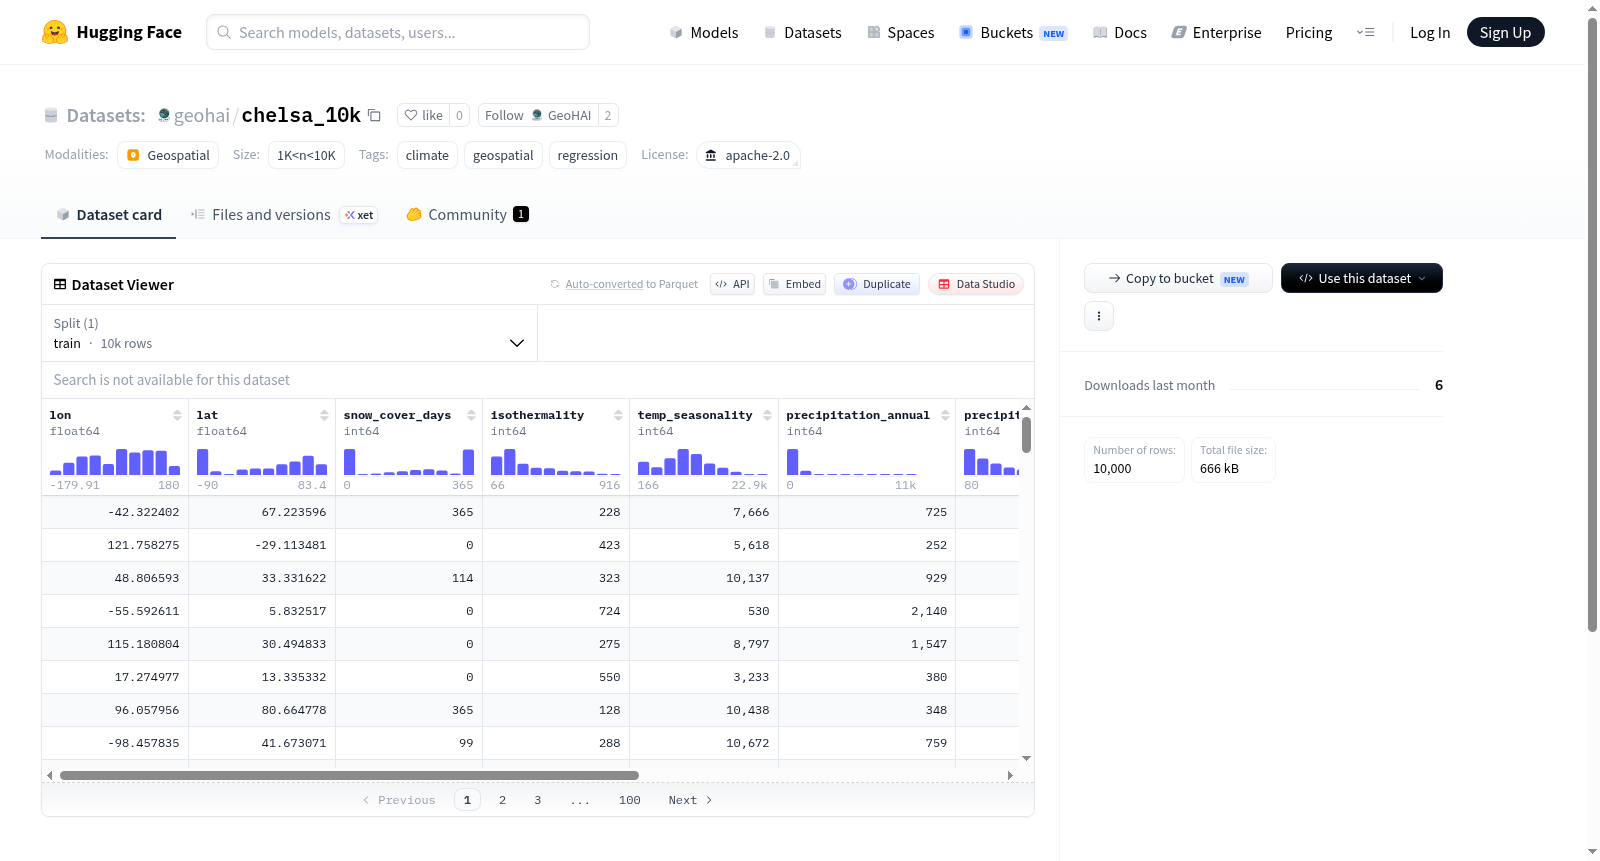Select the geospatial tag
Image resolution: width=1600 pixels, height=861 pixels.
click(x=503, y=155)
